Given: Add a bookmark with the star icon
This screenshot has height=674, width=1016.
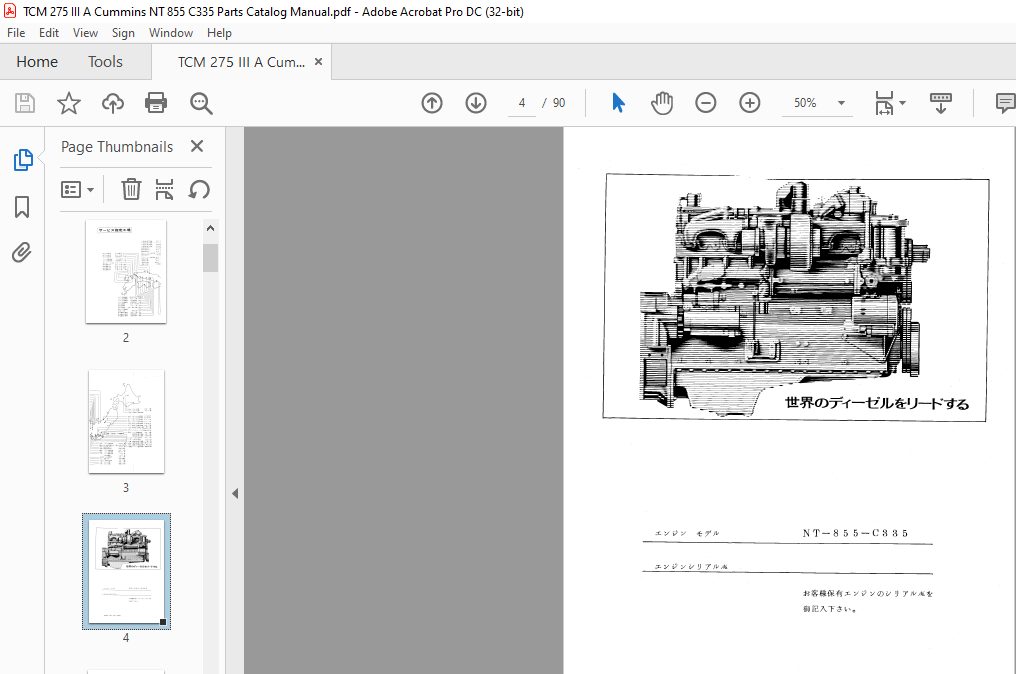Looking at the screenshot, I should (69, 103).
